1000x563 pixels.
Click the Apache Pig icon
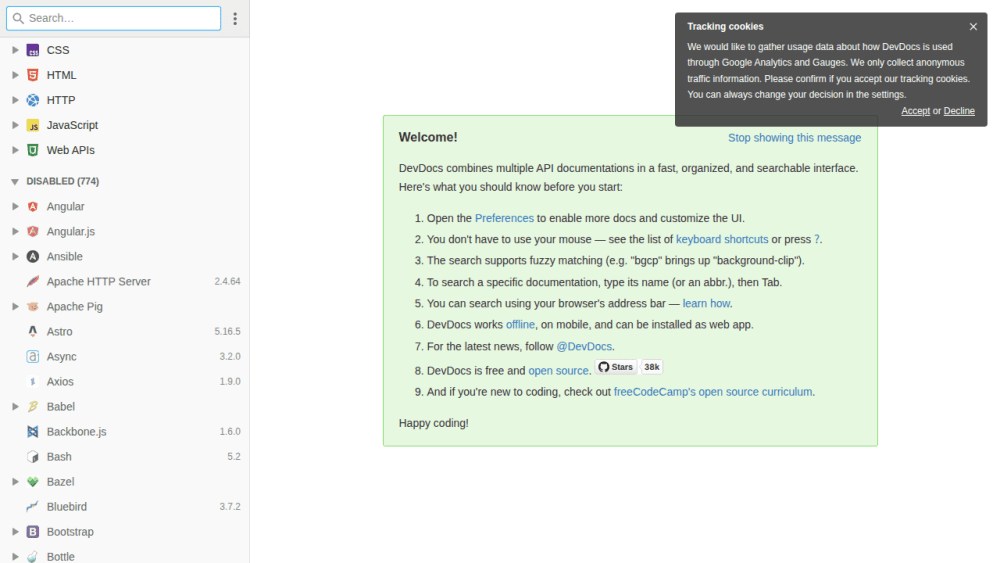[33, 307]
